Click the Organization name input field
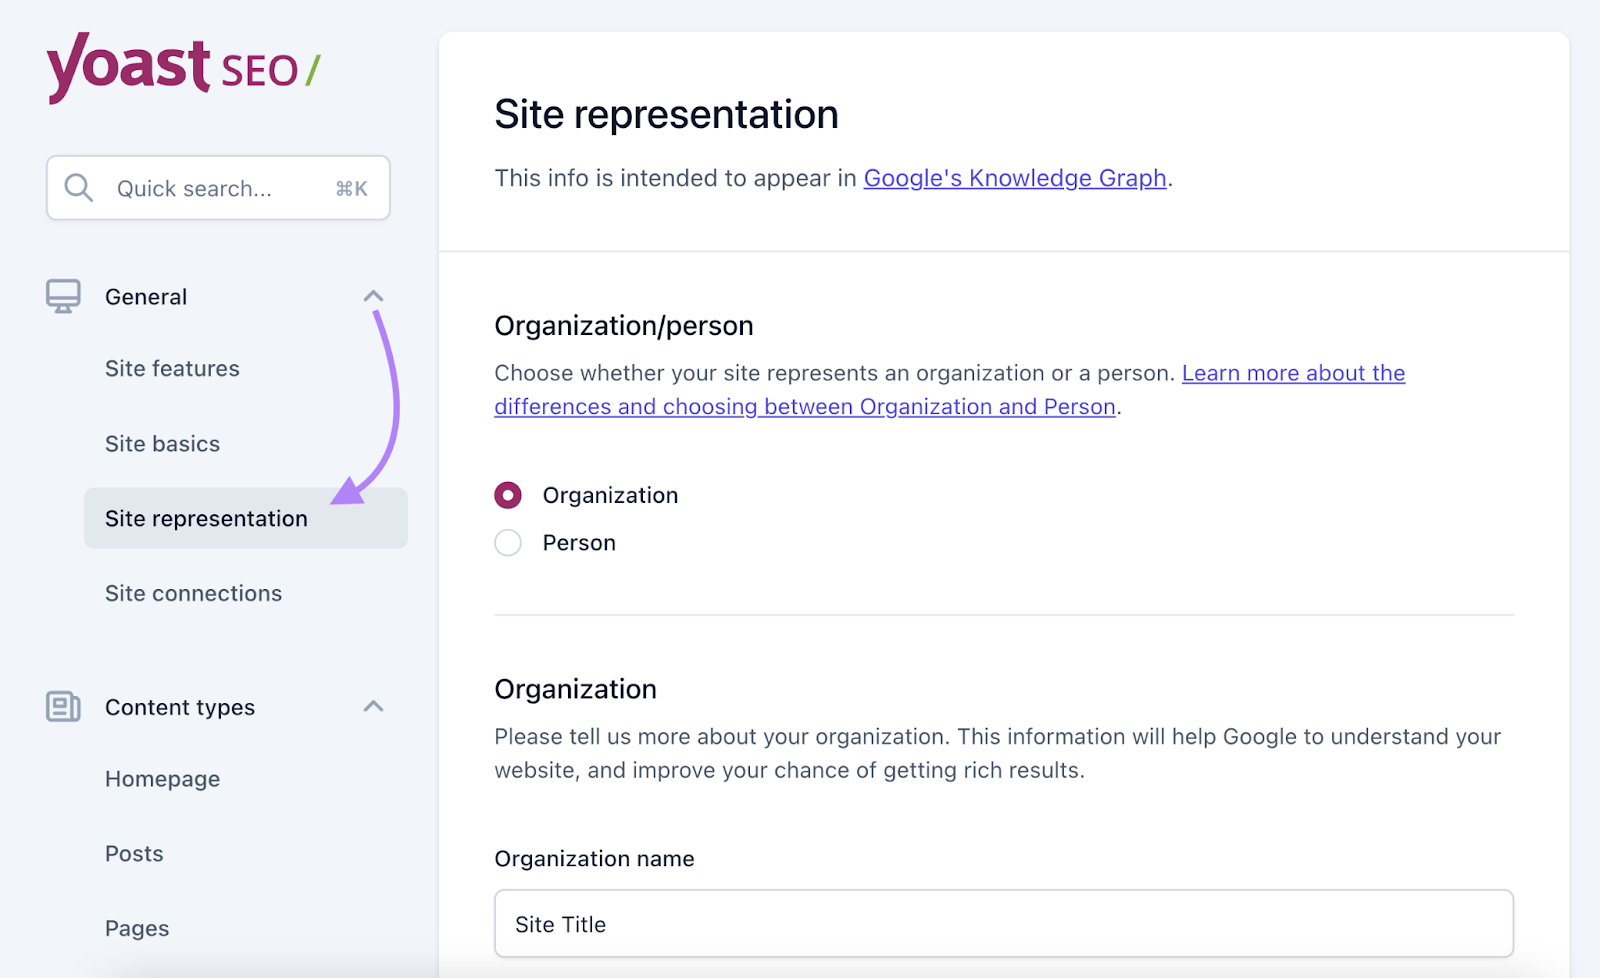The image size is (1600, 978). coord(1004,924)
